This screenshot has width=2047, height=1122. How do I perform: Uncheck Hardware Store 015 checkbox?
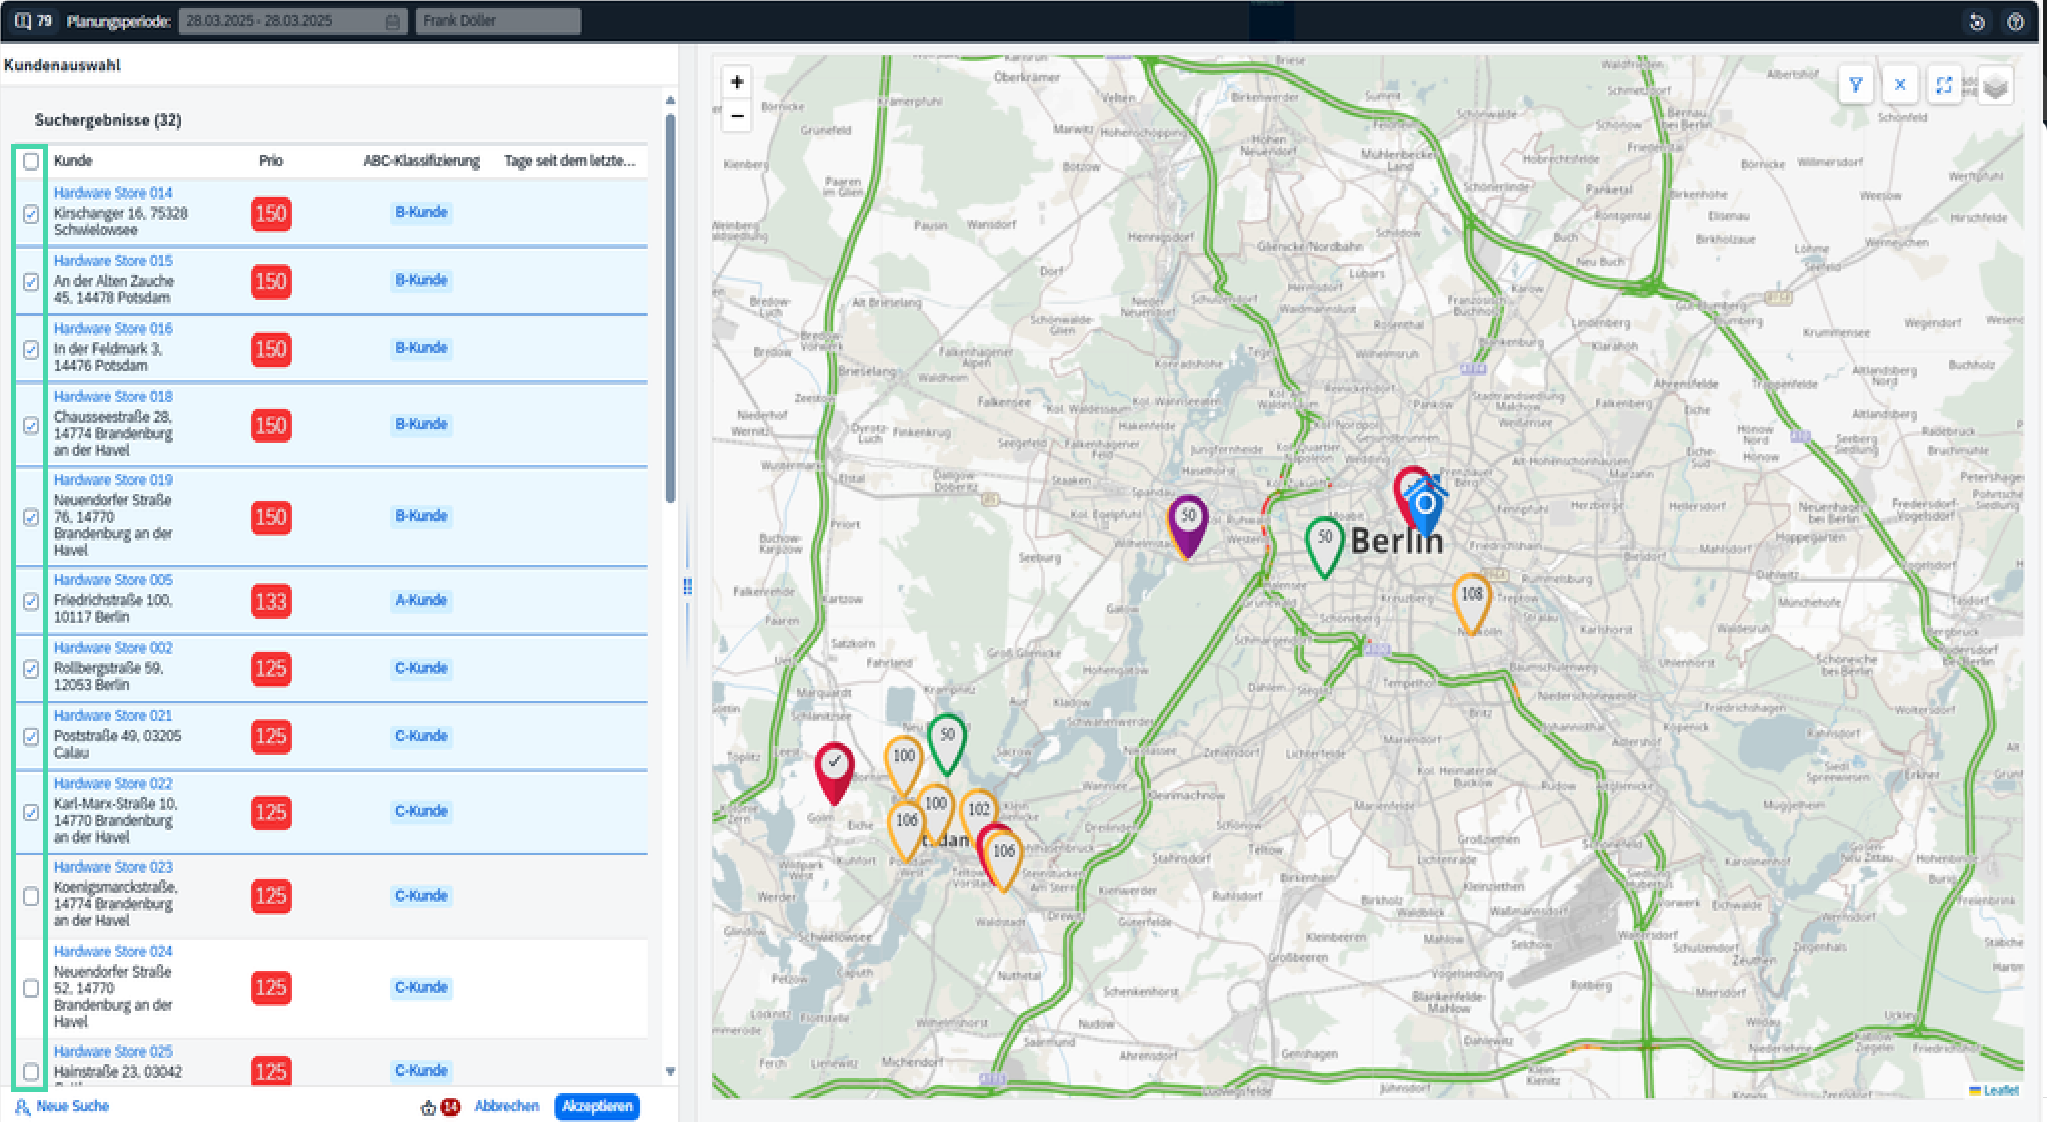pos(31,282)
